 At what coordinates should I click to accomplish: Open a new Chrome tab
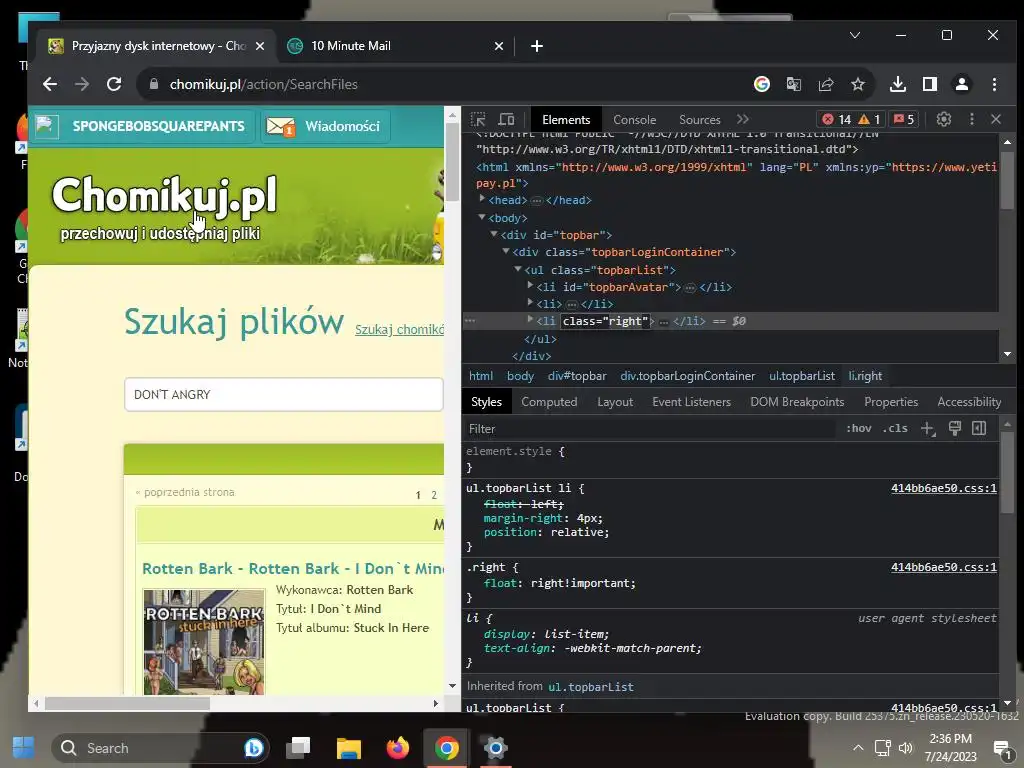pos(537,46)
